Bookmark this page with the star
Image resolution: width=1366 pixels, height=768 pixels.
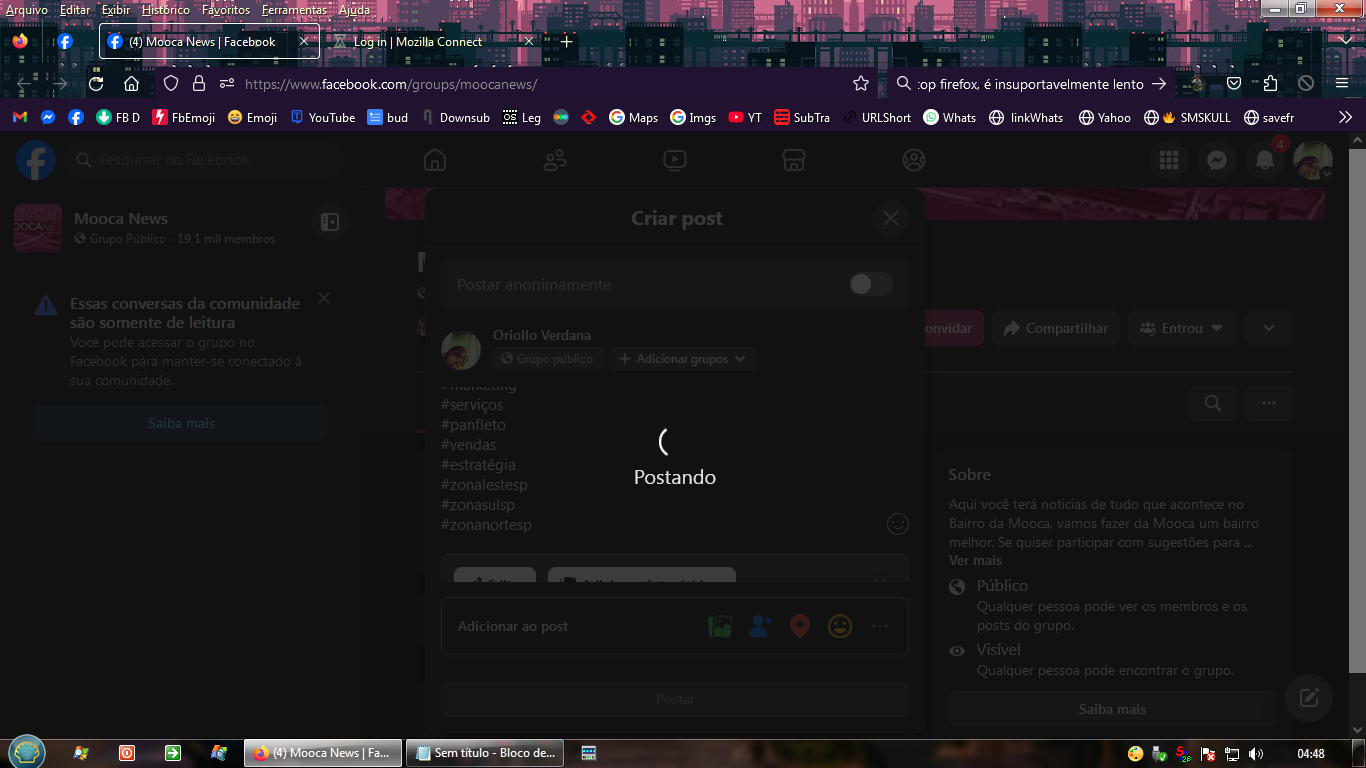pyautogui.click(x=861, y=84)
